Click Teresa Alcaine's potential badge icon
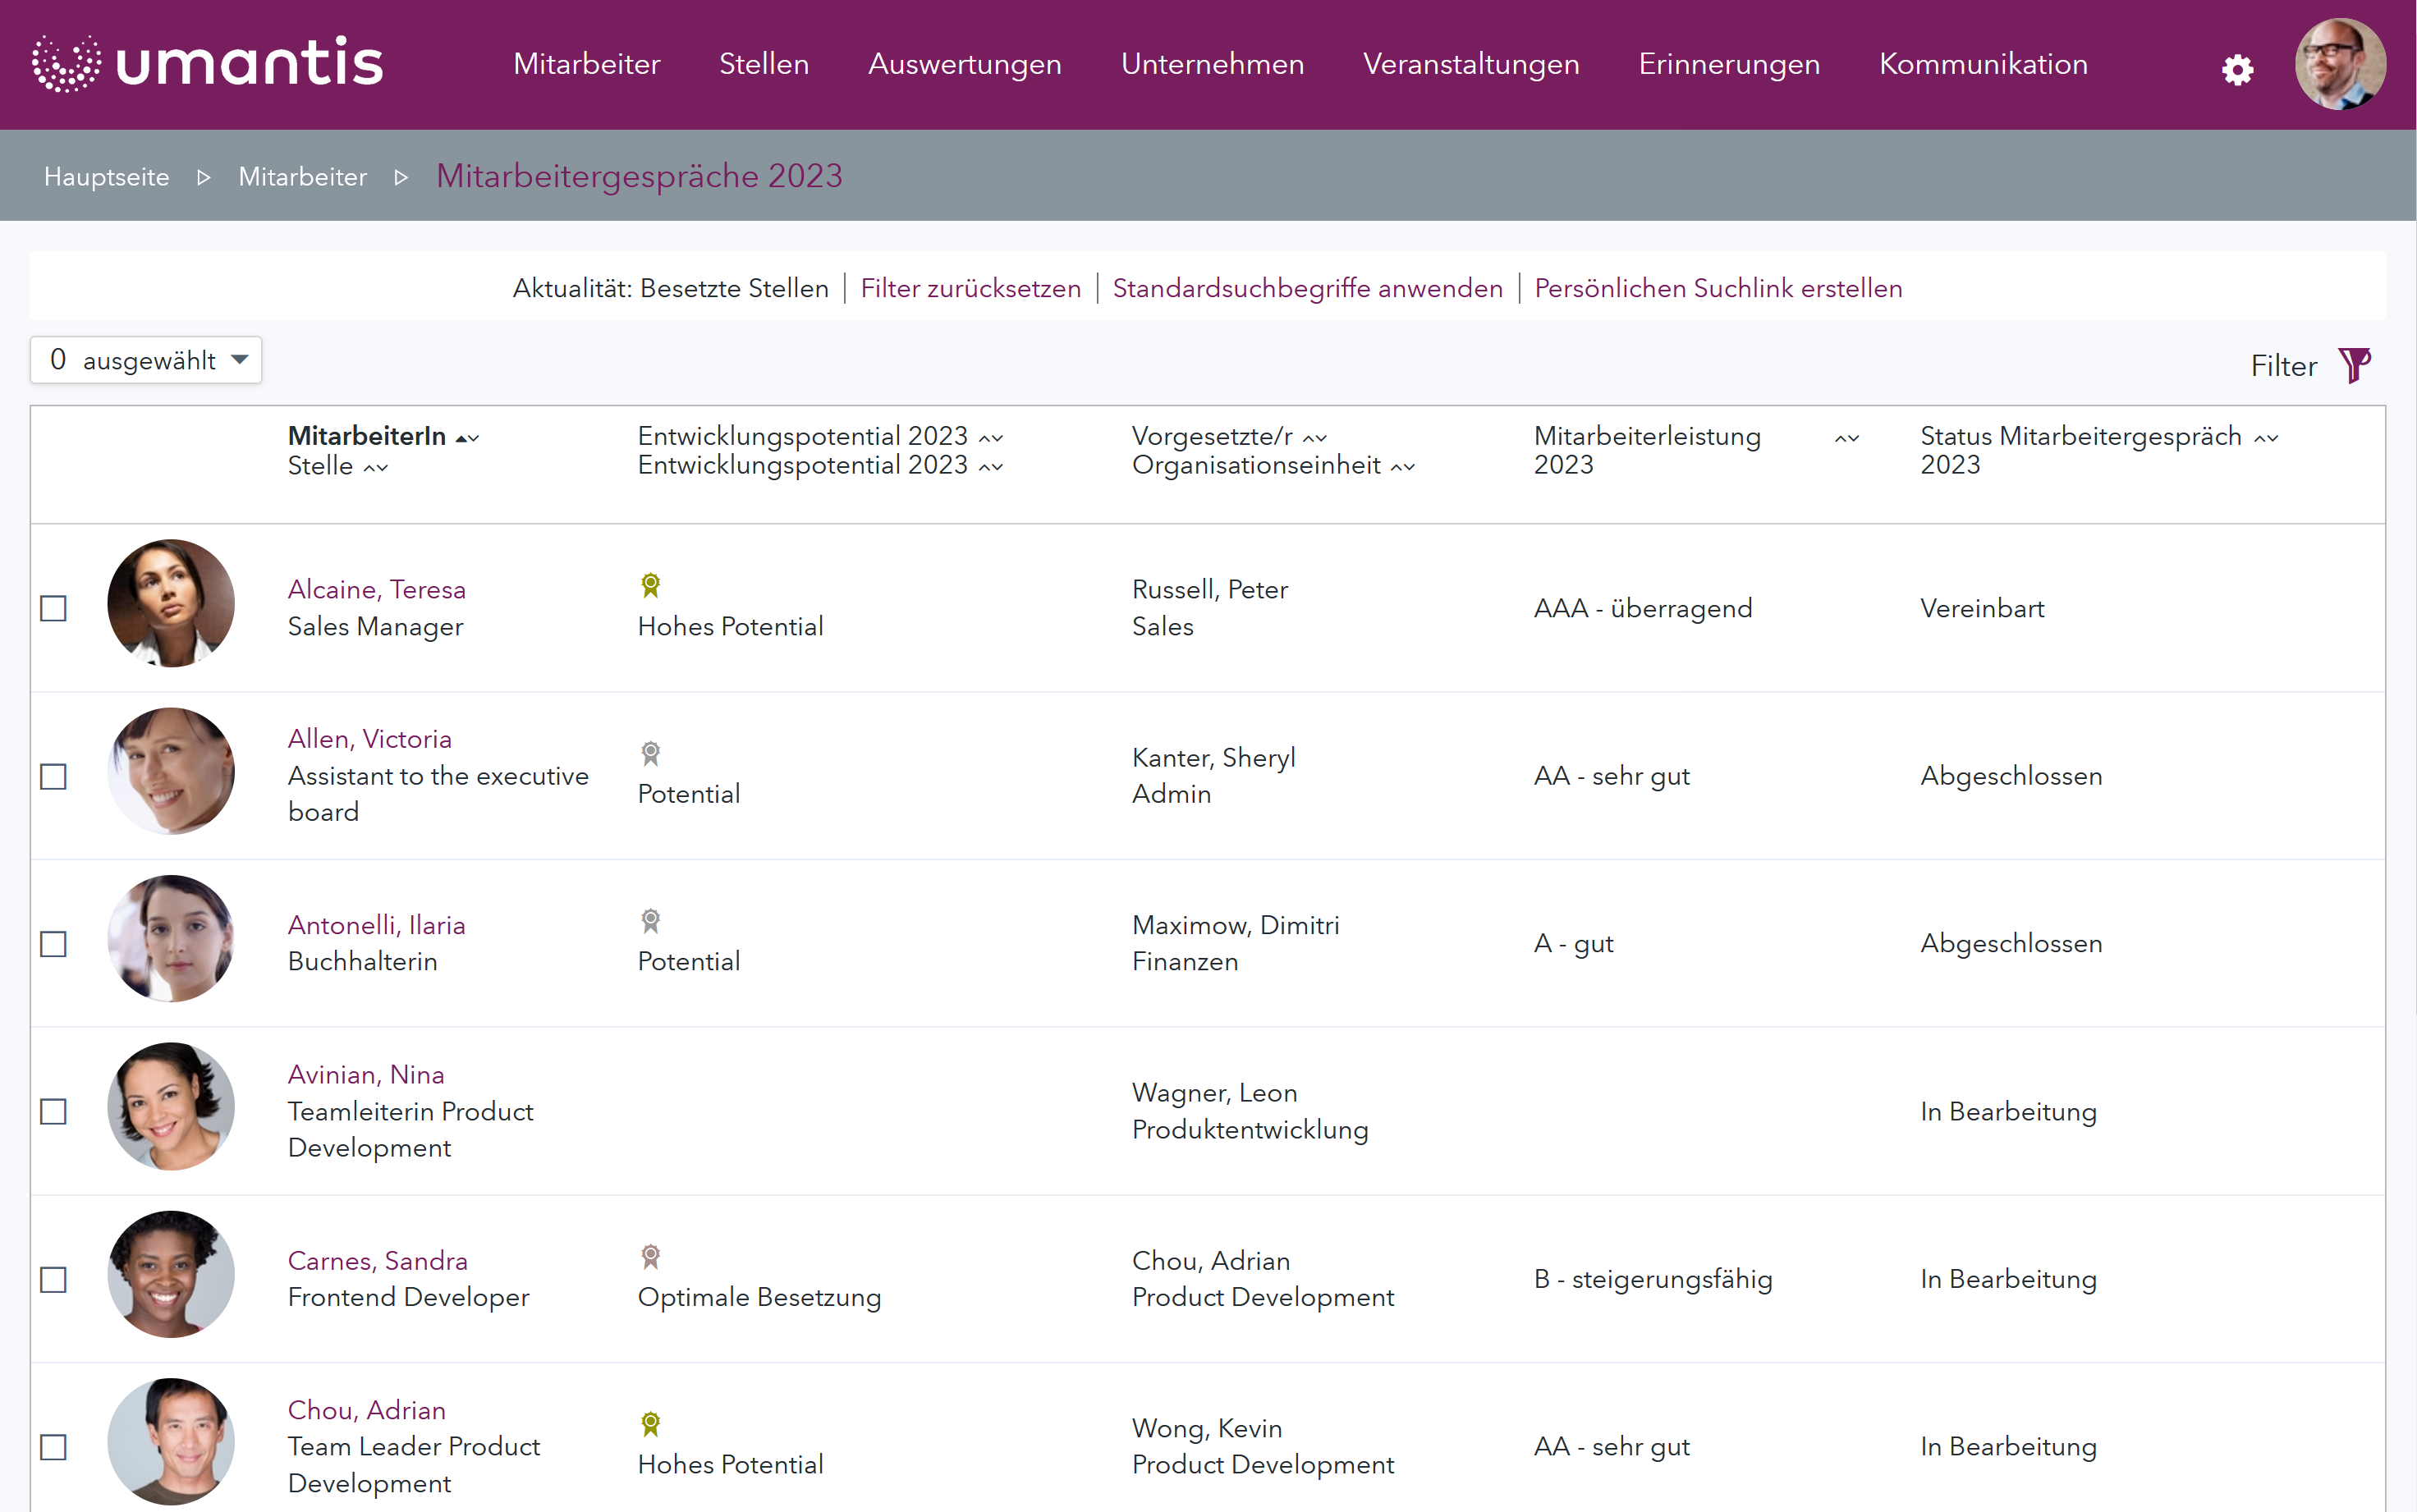This screenshot has height=1512, width=2417. (x=650, y=585)
